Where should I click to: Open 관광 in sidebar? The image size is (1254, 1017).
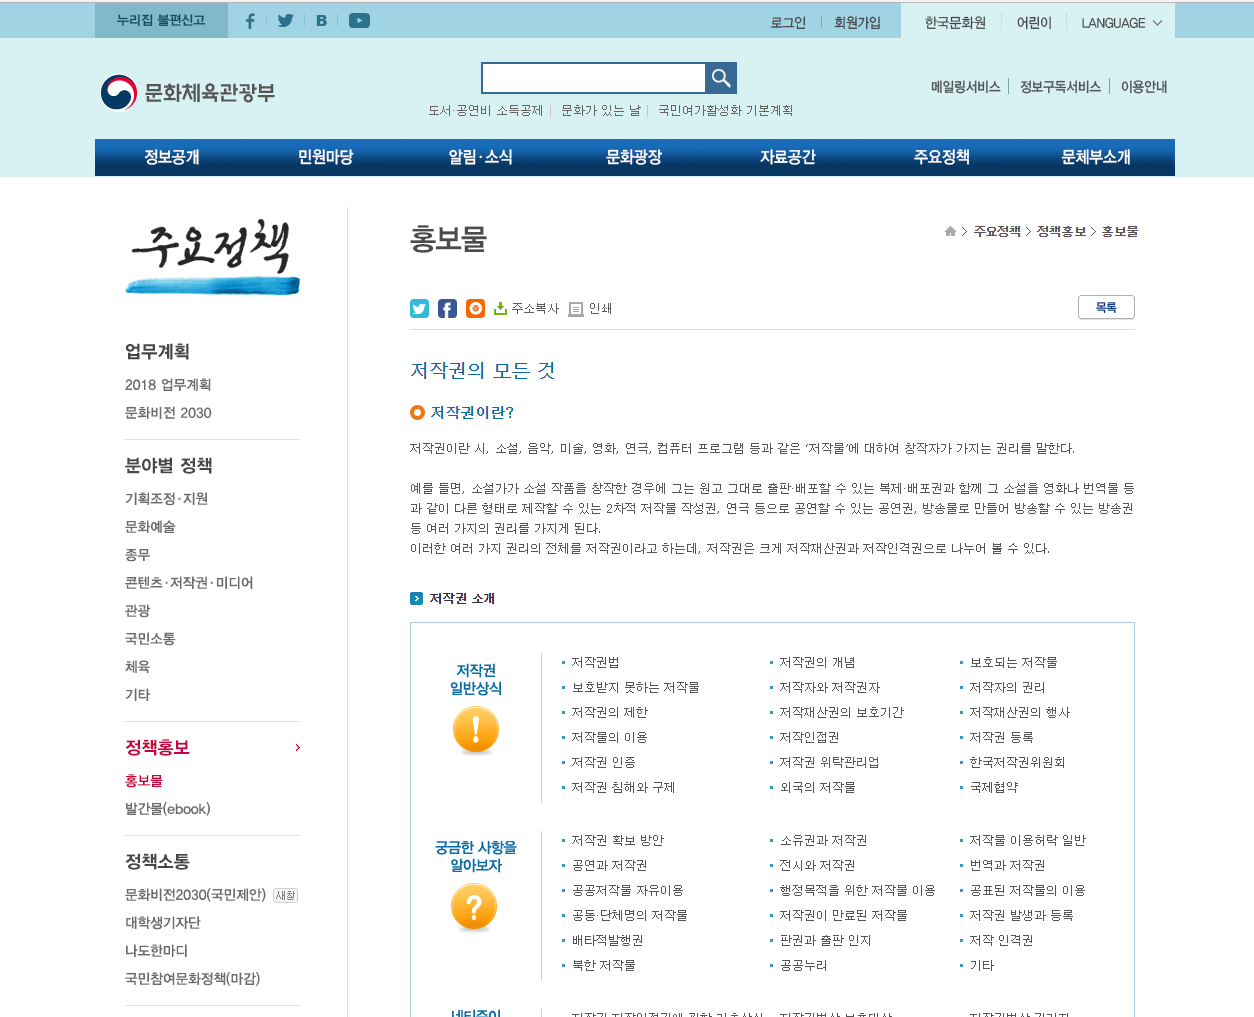[x=137, y=611]
